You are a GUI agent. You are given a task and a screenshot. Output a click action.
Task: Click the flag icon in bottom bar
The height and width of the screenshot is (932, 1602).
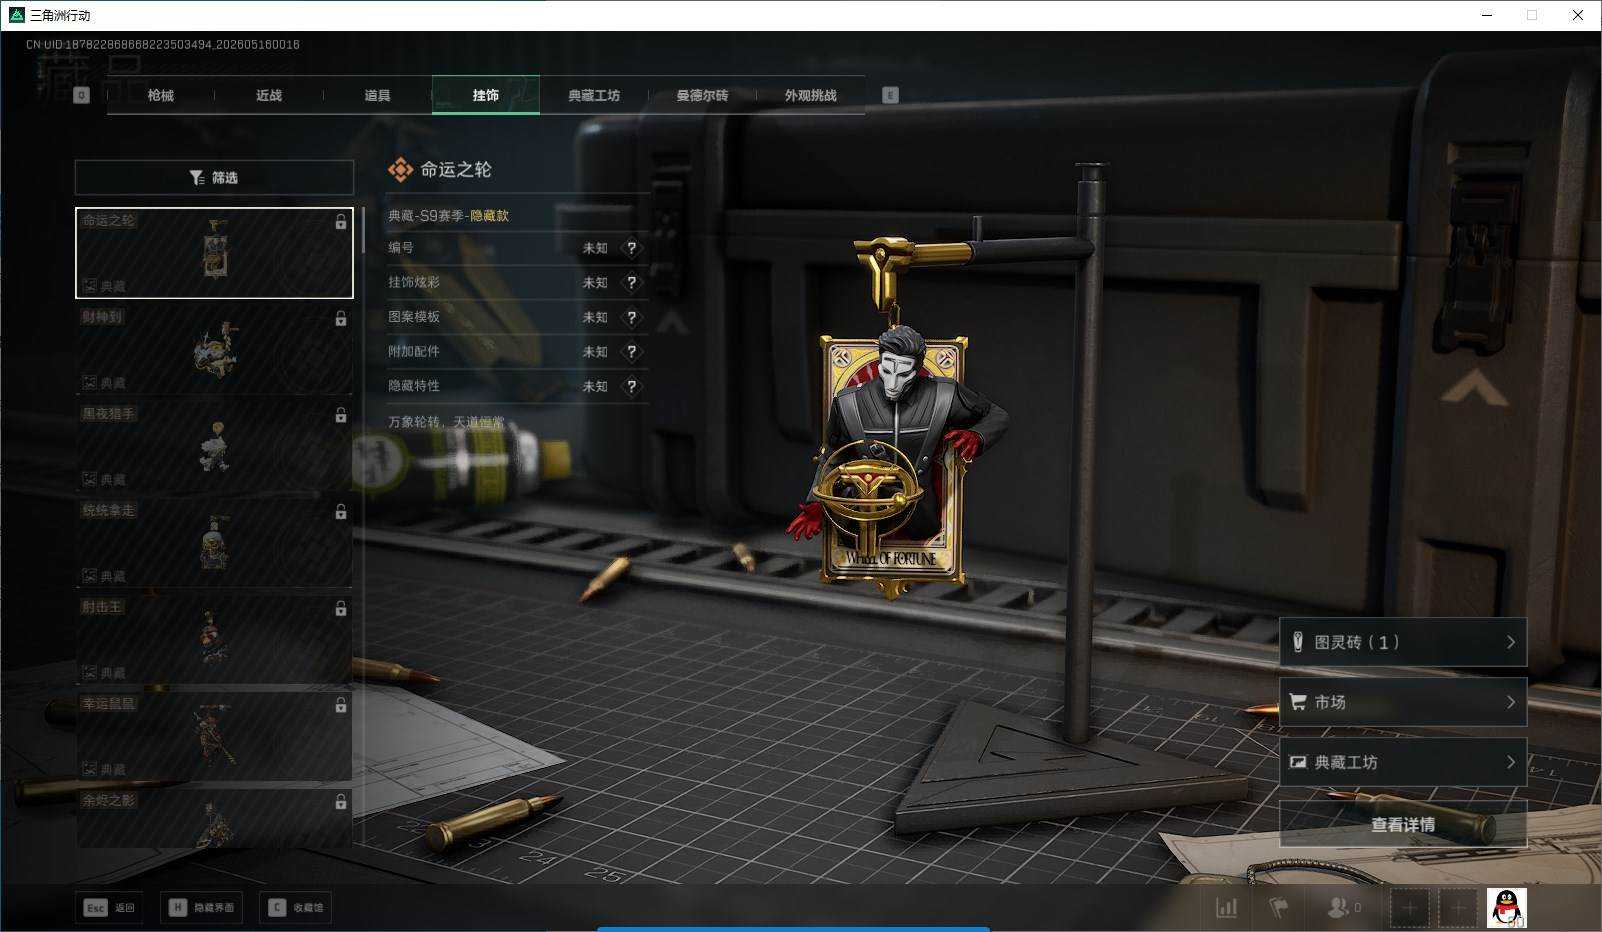pyautogui.click(x=1278, y=908)
